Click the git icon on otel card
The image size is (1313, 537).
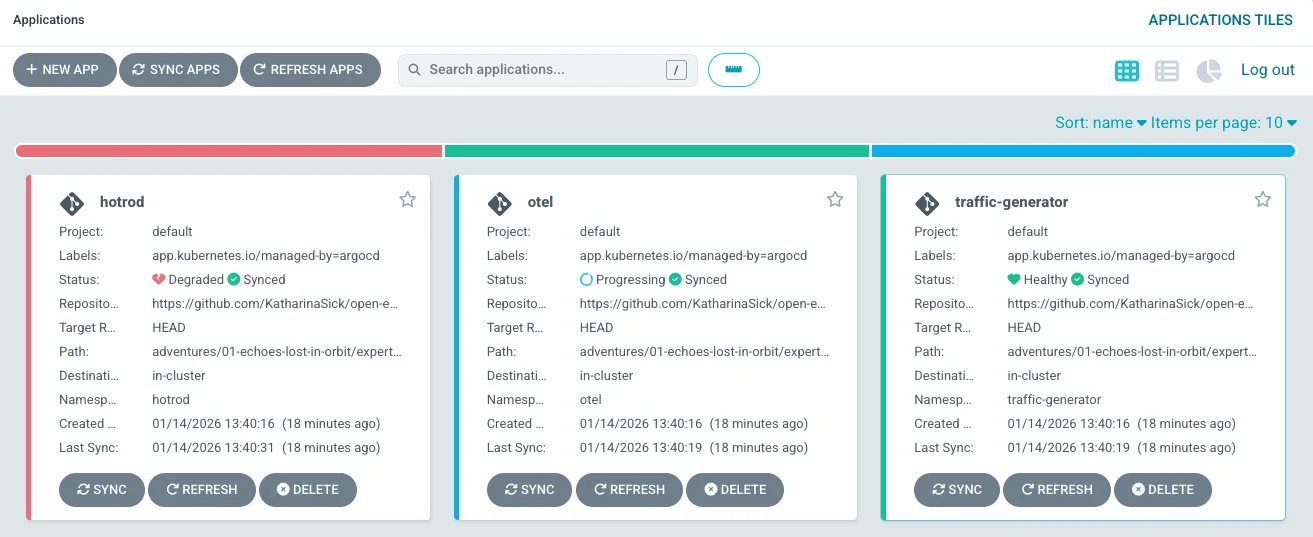(x=500, y=203)
